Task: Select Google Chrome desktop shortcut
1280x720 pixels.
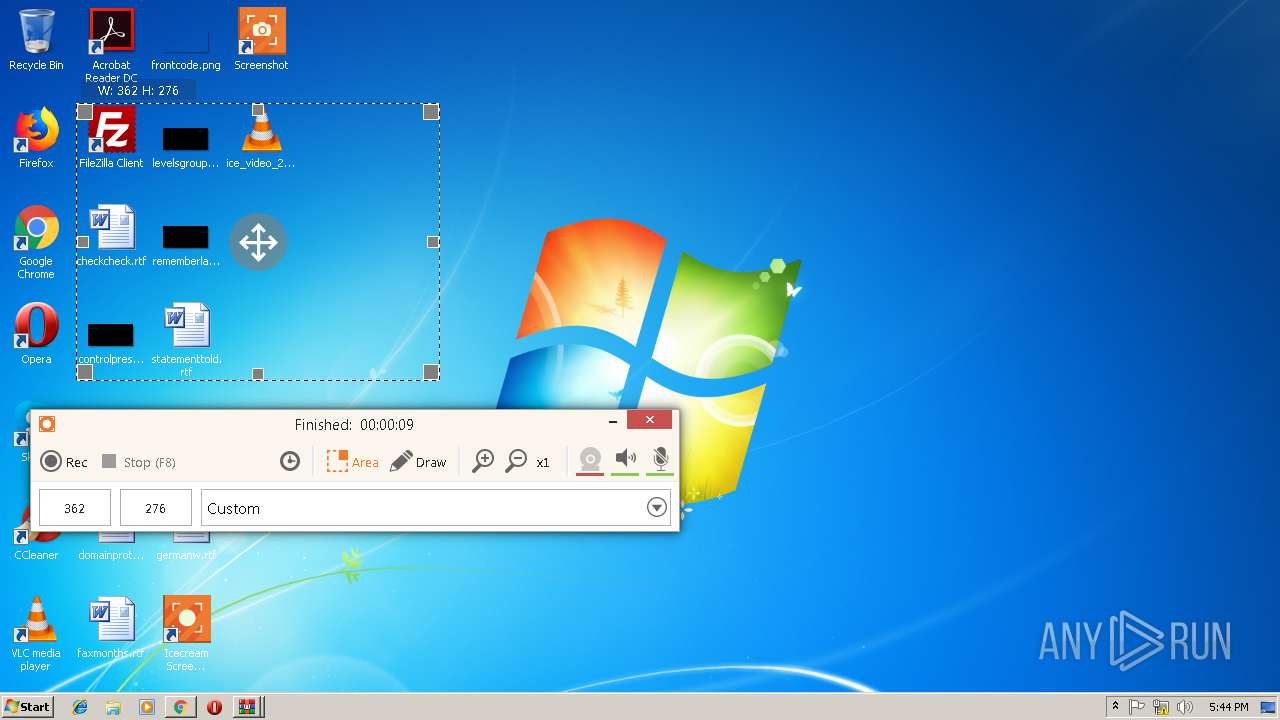Action: [x=36, y=242]
